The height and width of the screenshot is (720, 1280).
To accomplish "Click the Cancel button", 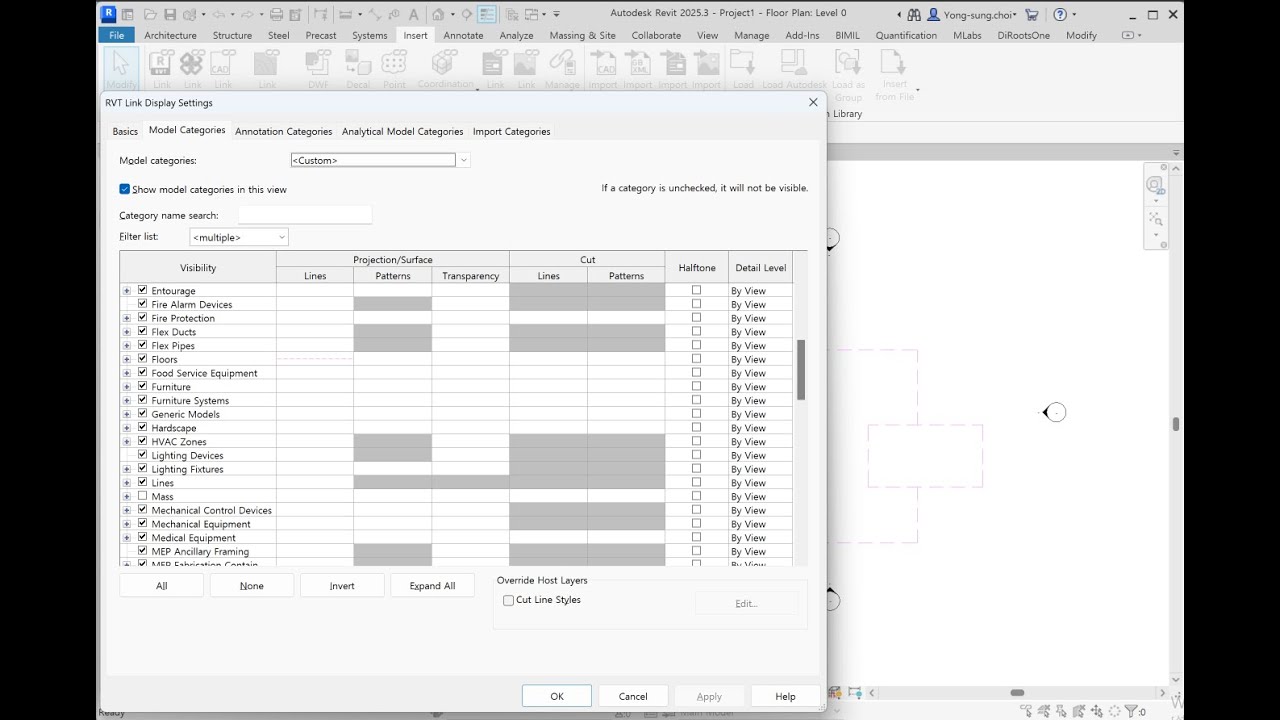I will pyautogui.click(x=633, y=696).
